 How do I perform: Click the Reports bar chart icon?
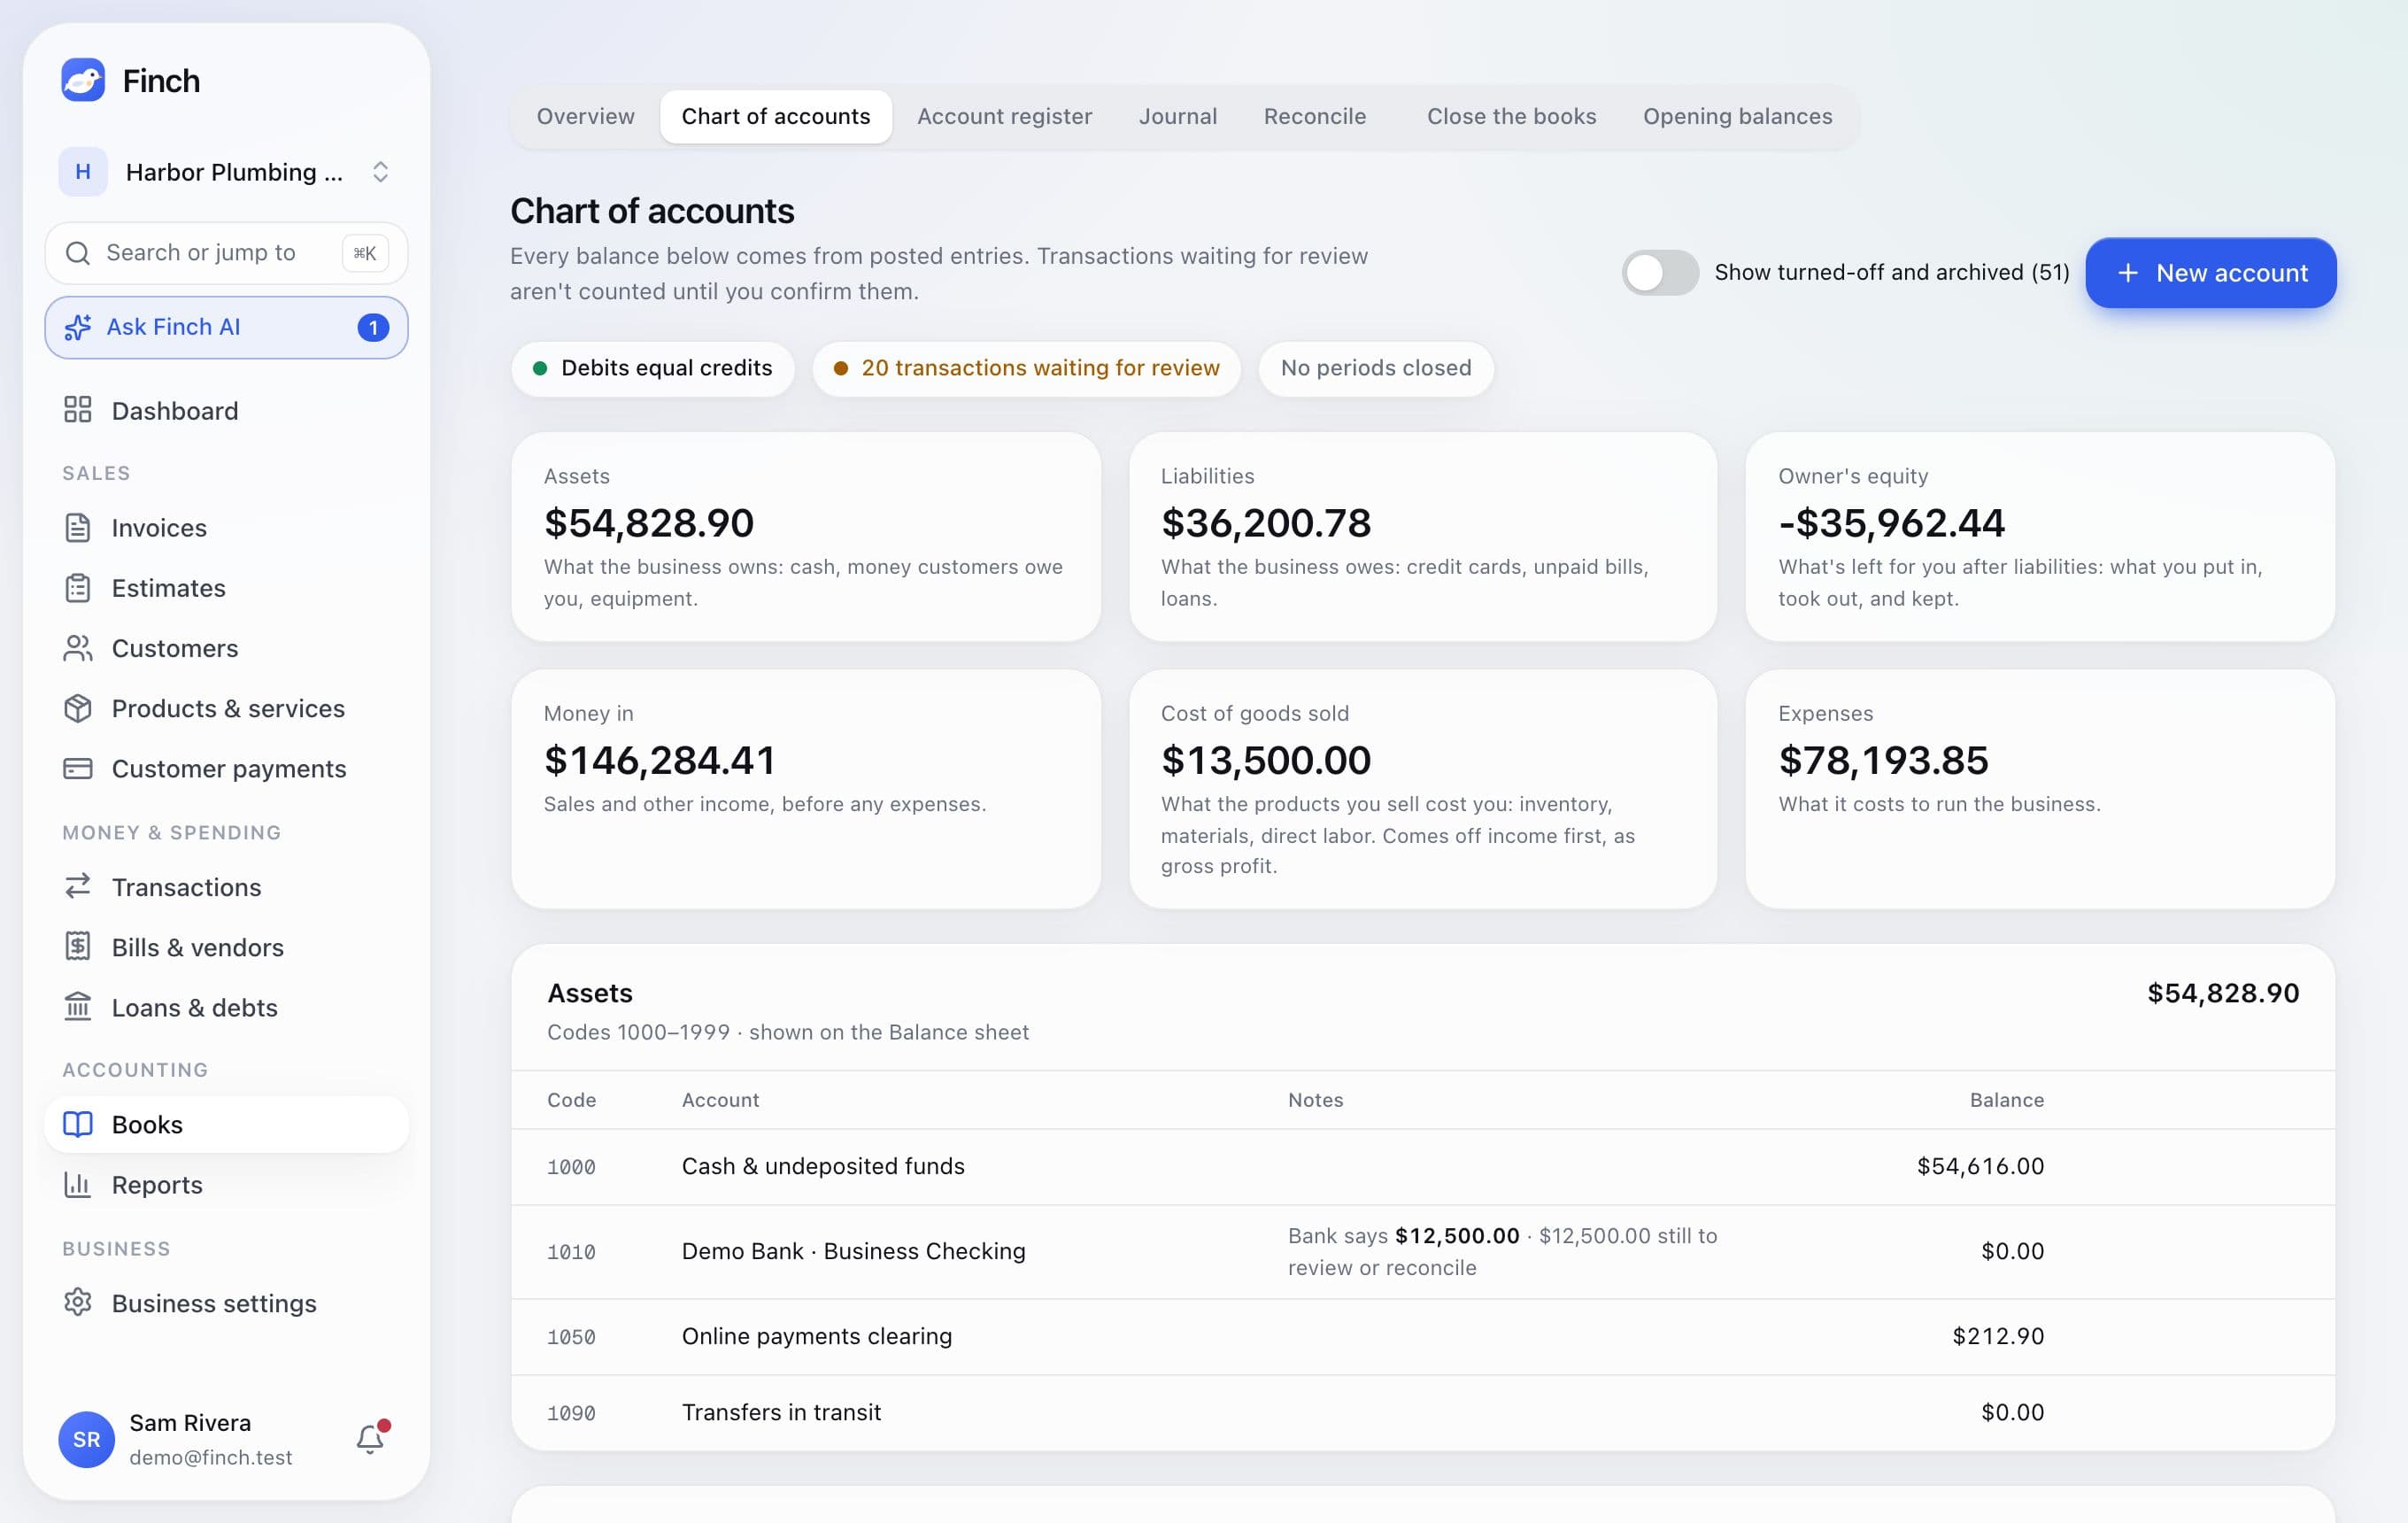(78, 1185)
